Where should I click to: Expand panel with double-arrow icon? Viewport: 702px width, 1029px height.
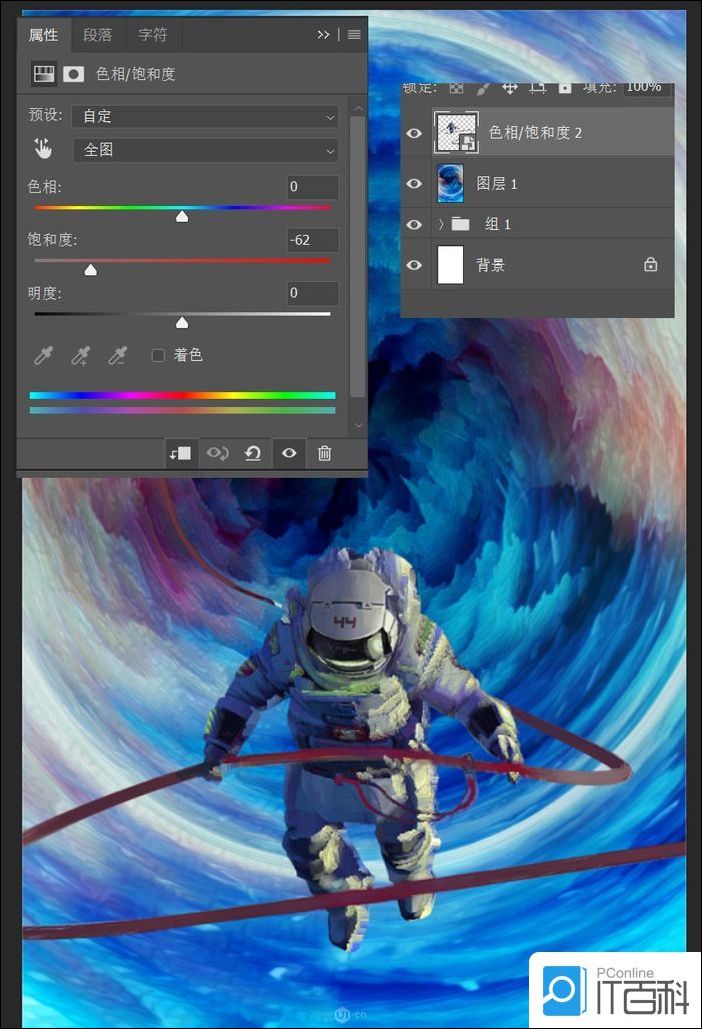point(323,35)
